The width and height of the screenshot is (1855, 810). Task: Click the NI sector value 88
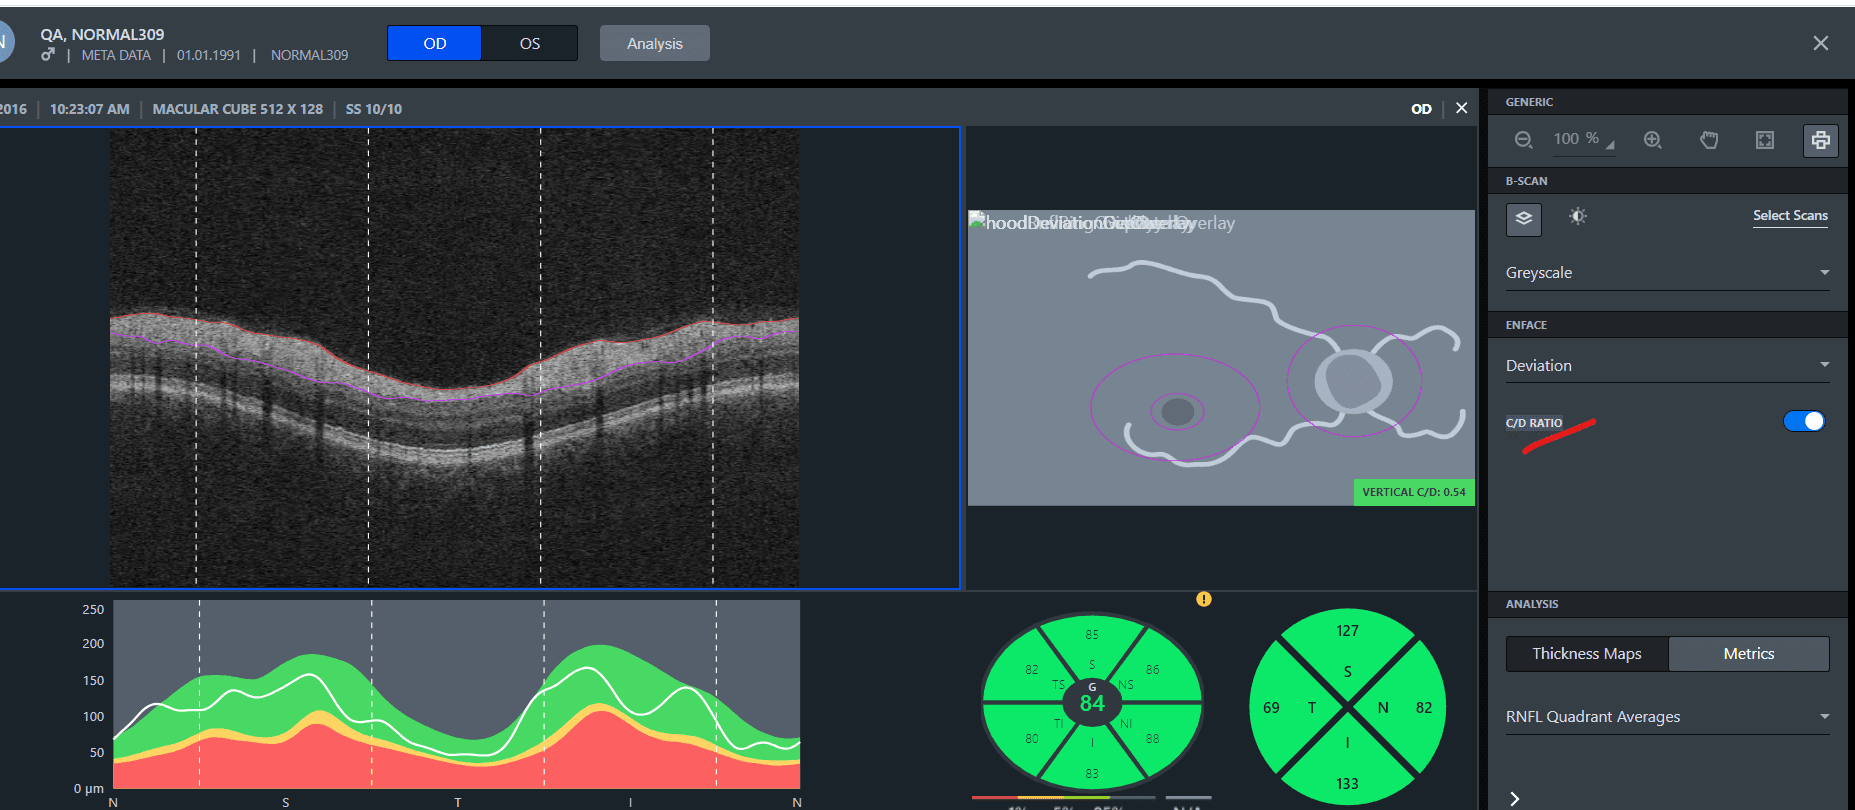pos(1153,738)
